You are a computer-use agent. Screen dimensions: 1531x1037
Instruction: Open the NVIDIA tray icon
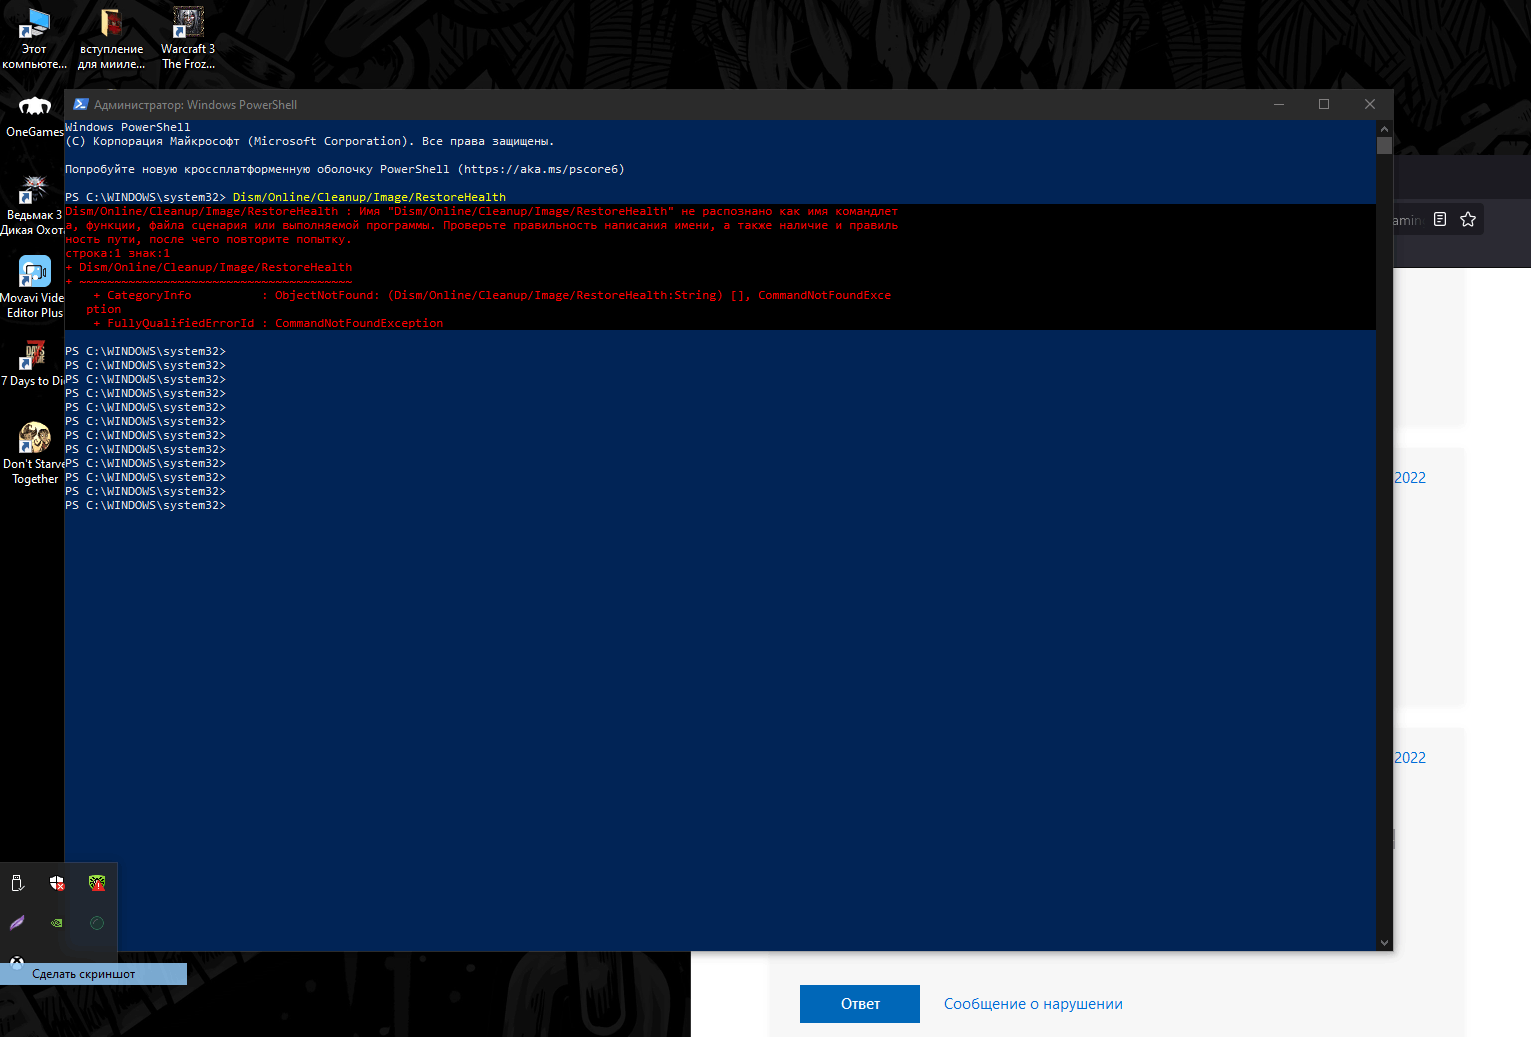pyautogui.click(x=57, y=923)
